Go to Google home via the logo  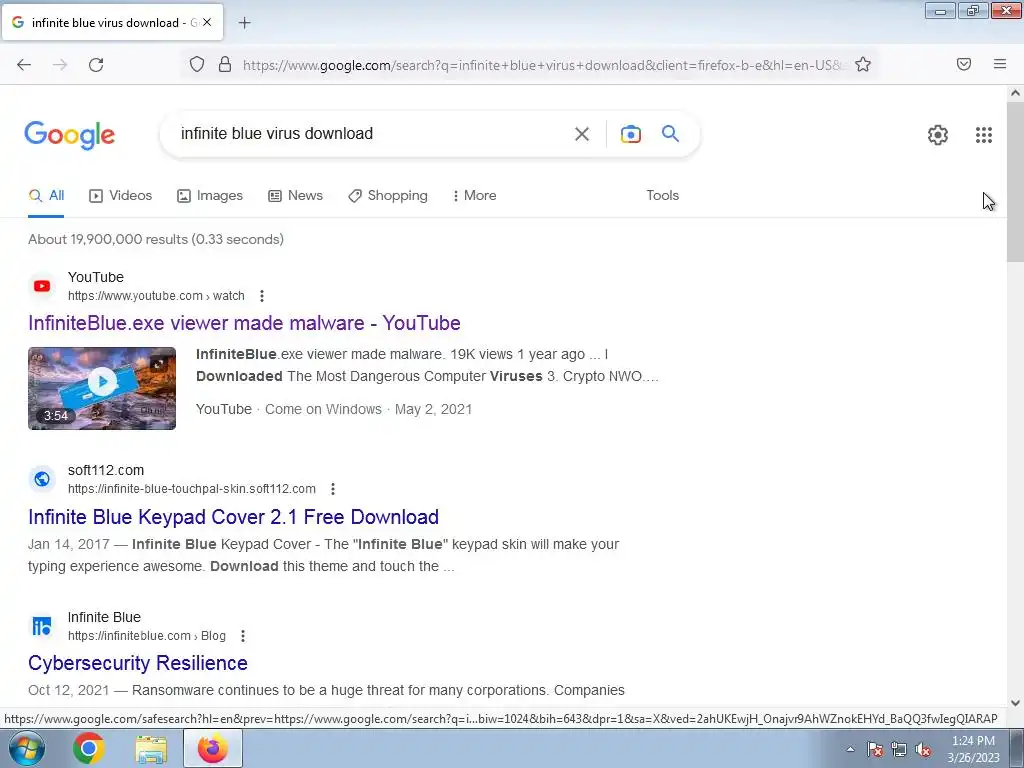70,135
